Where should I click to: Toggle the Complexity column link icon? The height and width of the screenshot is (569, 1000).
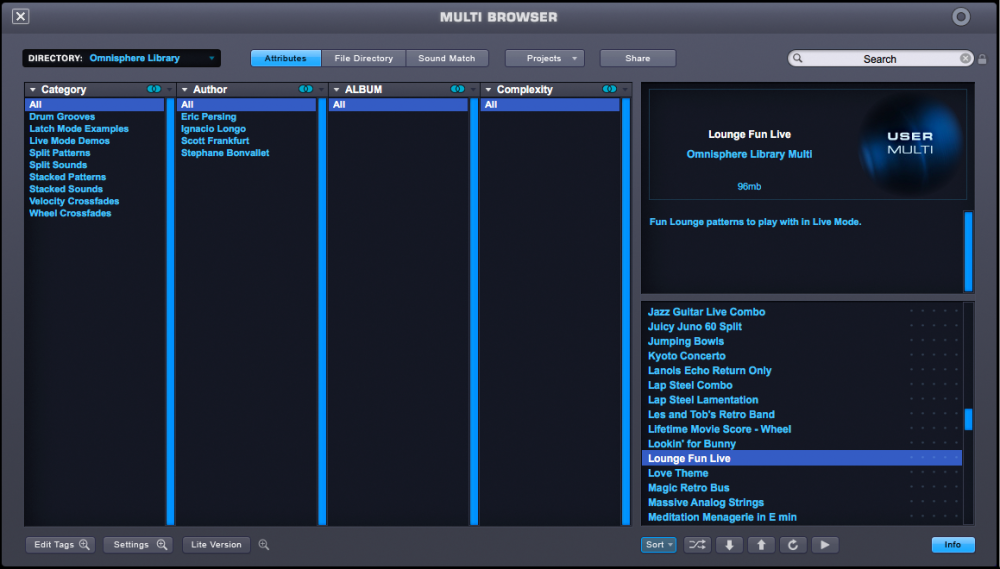point(609,89)
